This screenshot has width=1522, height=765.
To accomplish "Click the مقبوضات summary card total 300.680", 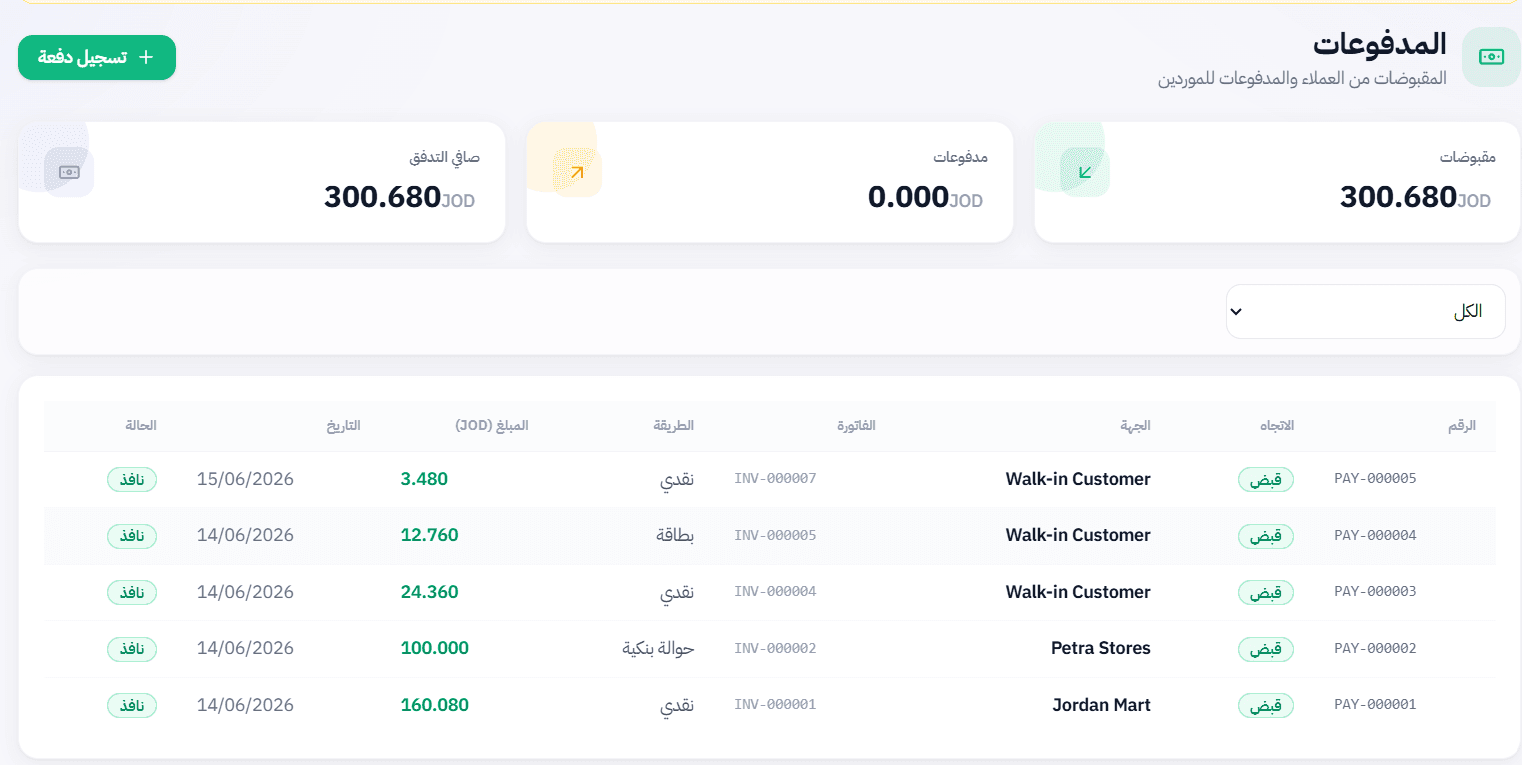I will [x=1398, y=197].
